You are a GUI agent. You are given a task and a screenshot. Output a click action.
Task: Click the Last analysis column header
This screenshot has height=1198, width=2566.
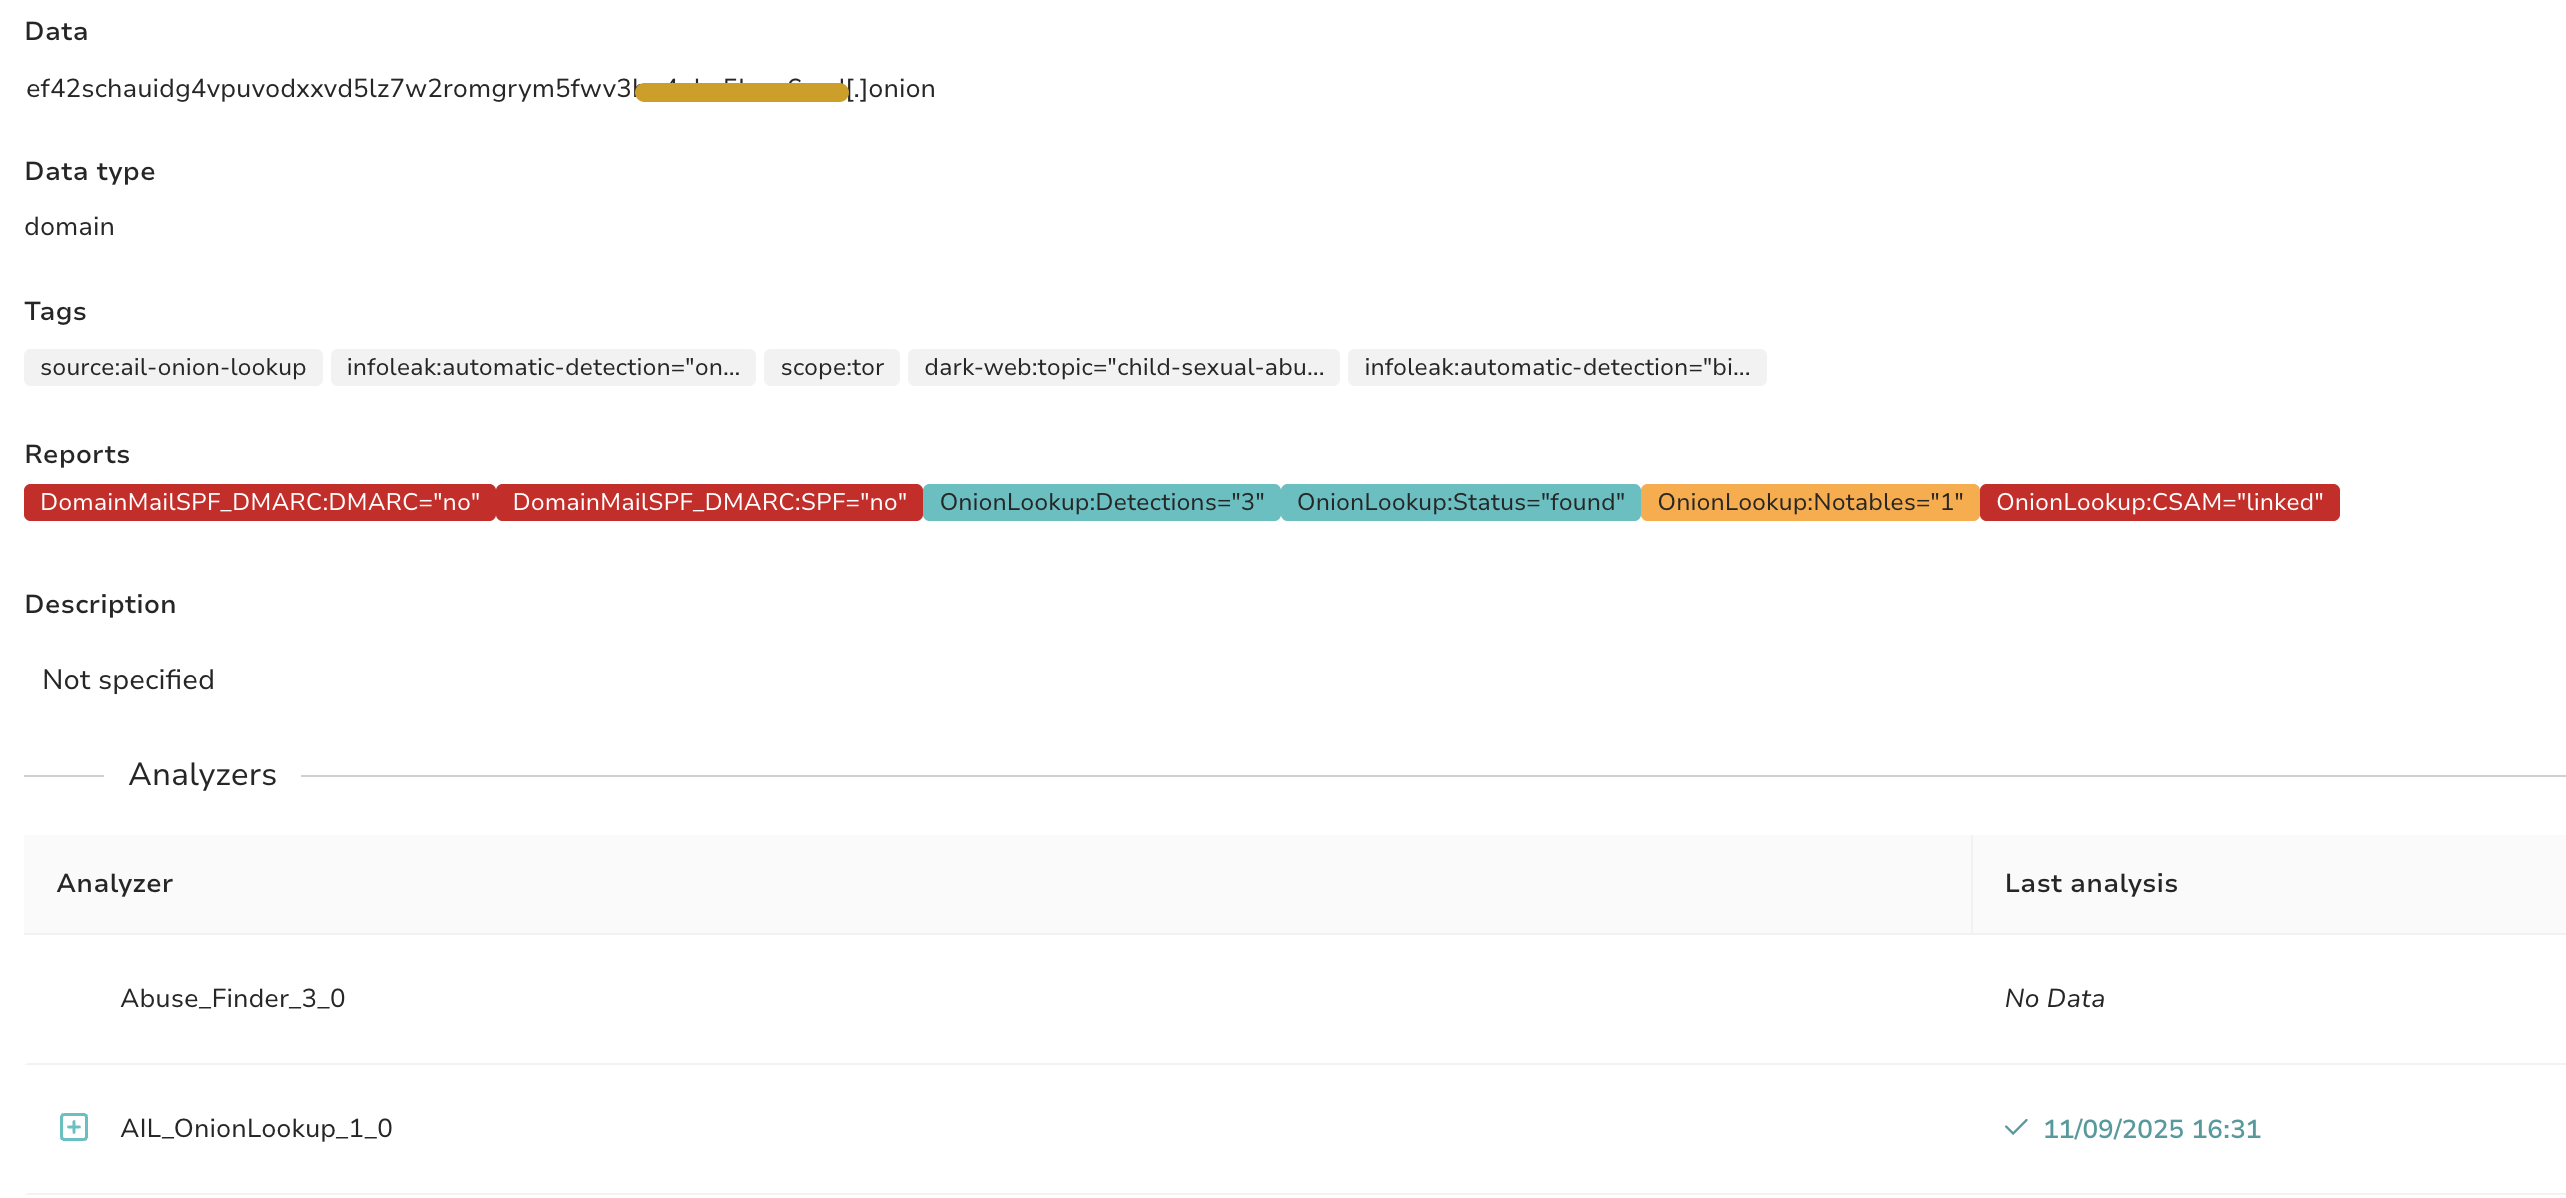click(x=2090, y=883)
